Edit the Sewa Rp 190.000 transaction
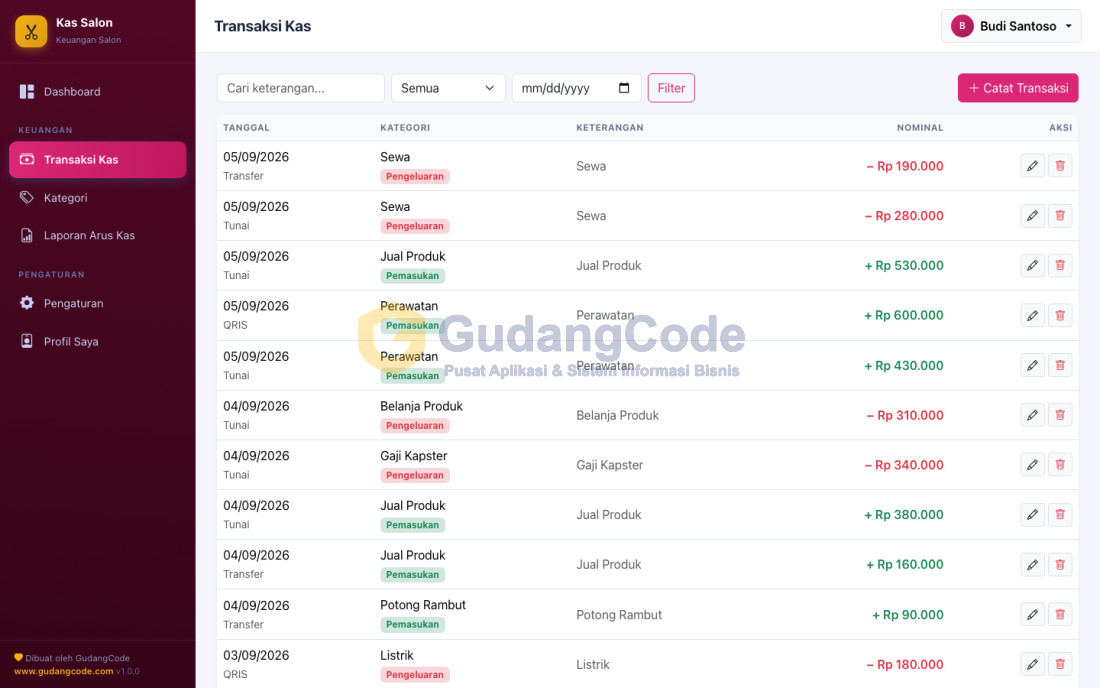Screen dimensions: 1100x688 [1033, 166]
